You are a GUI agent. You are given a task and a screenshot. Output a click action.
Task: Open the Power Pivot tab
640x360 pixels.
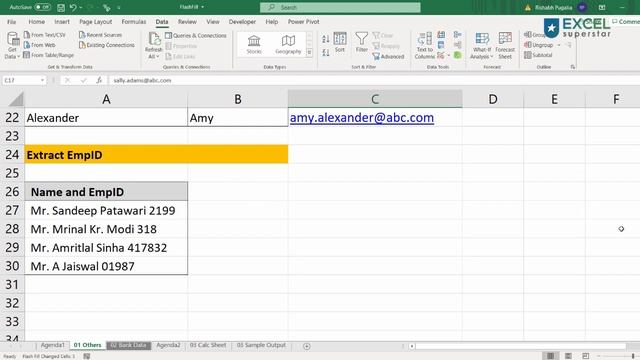pyautogui.click(x=303, y=22)
